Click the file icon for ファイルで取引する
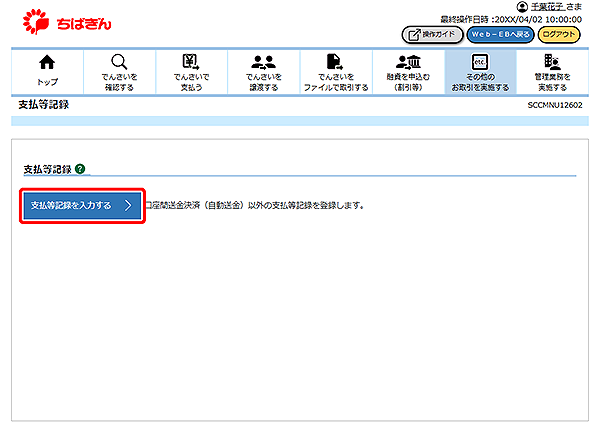 pyautogui.click(x=335, y=62)
